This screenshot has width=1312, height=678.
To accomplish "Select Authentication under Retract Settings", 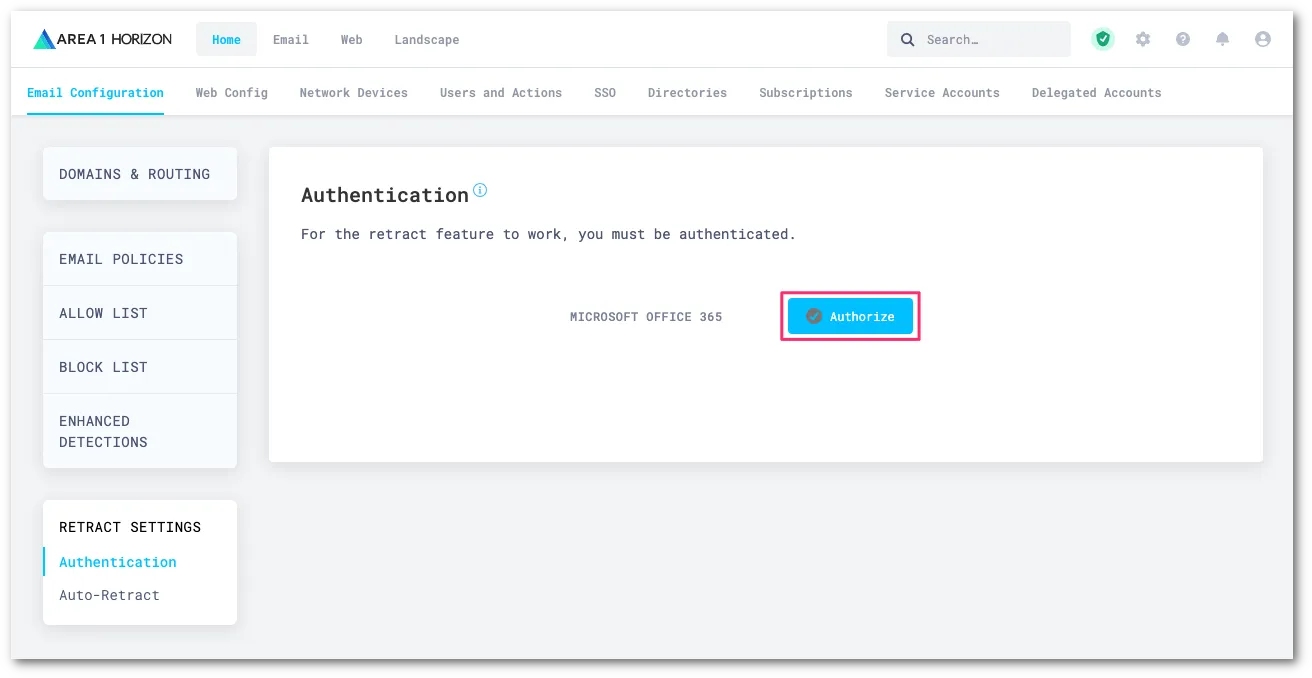I will pyautogui.click(x=117, y=562).
